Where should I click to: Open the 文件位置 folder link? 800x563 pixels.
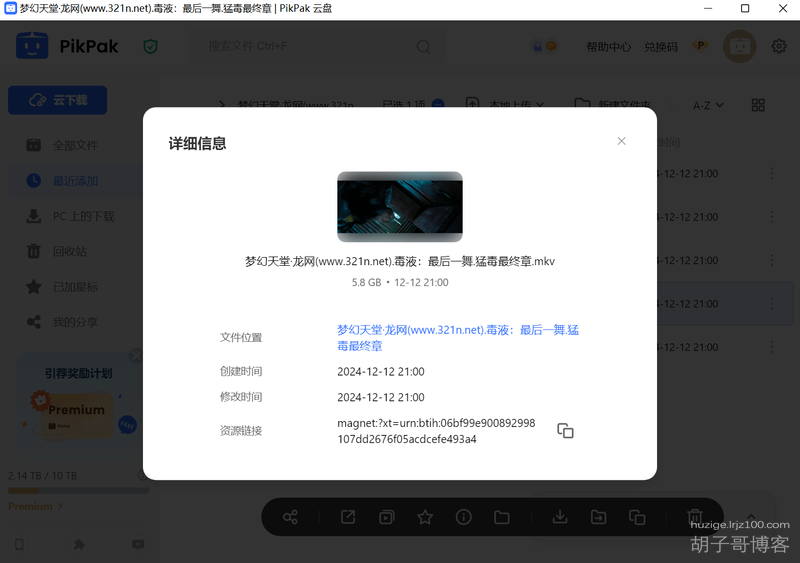tap(458, 337)
